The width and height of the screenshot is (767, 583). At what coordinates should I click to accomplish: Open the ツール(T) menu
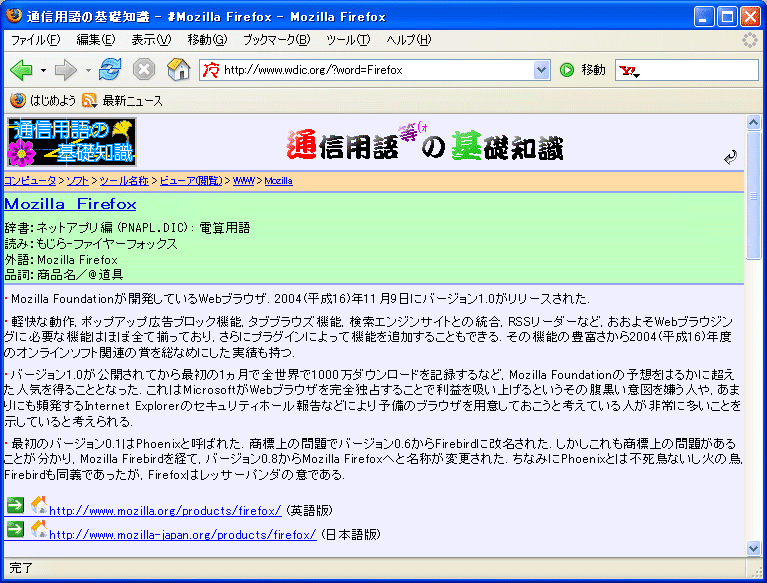[x=348, y=40]
